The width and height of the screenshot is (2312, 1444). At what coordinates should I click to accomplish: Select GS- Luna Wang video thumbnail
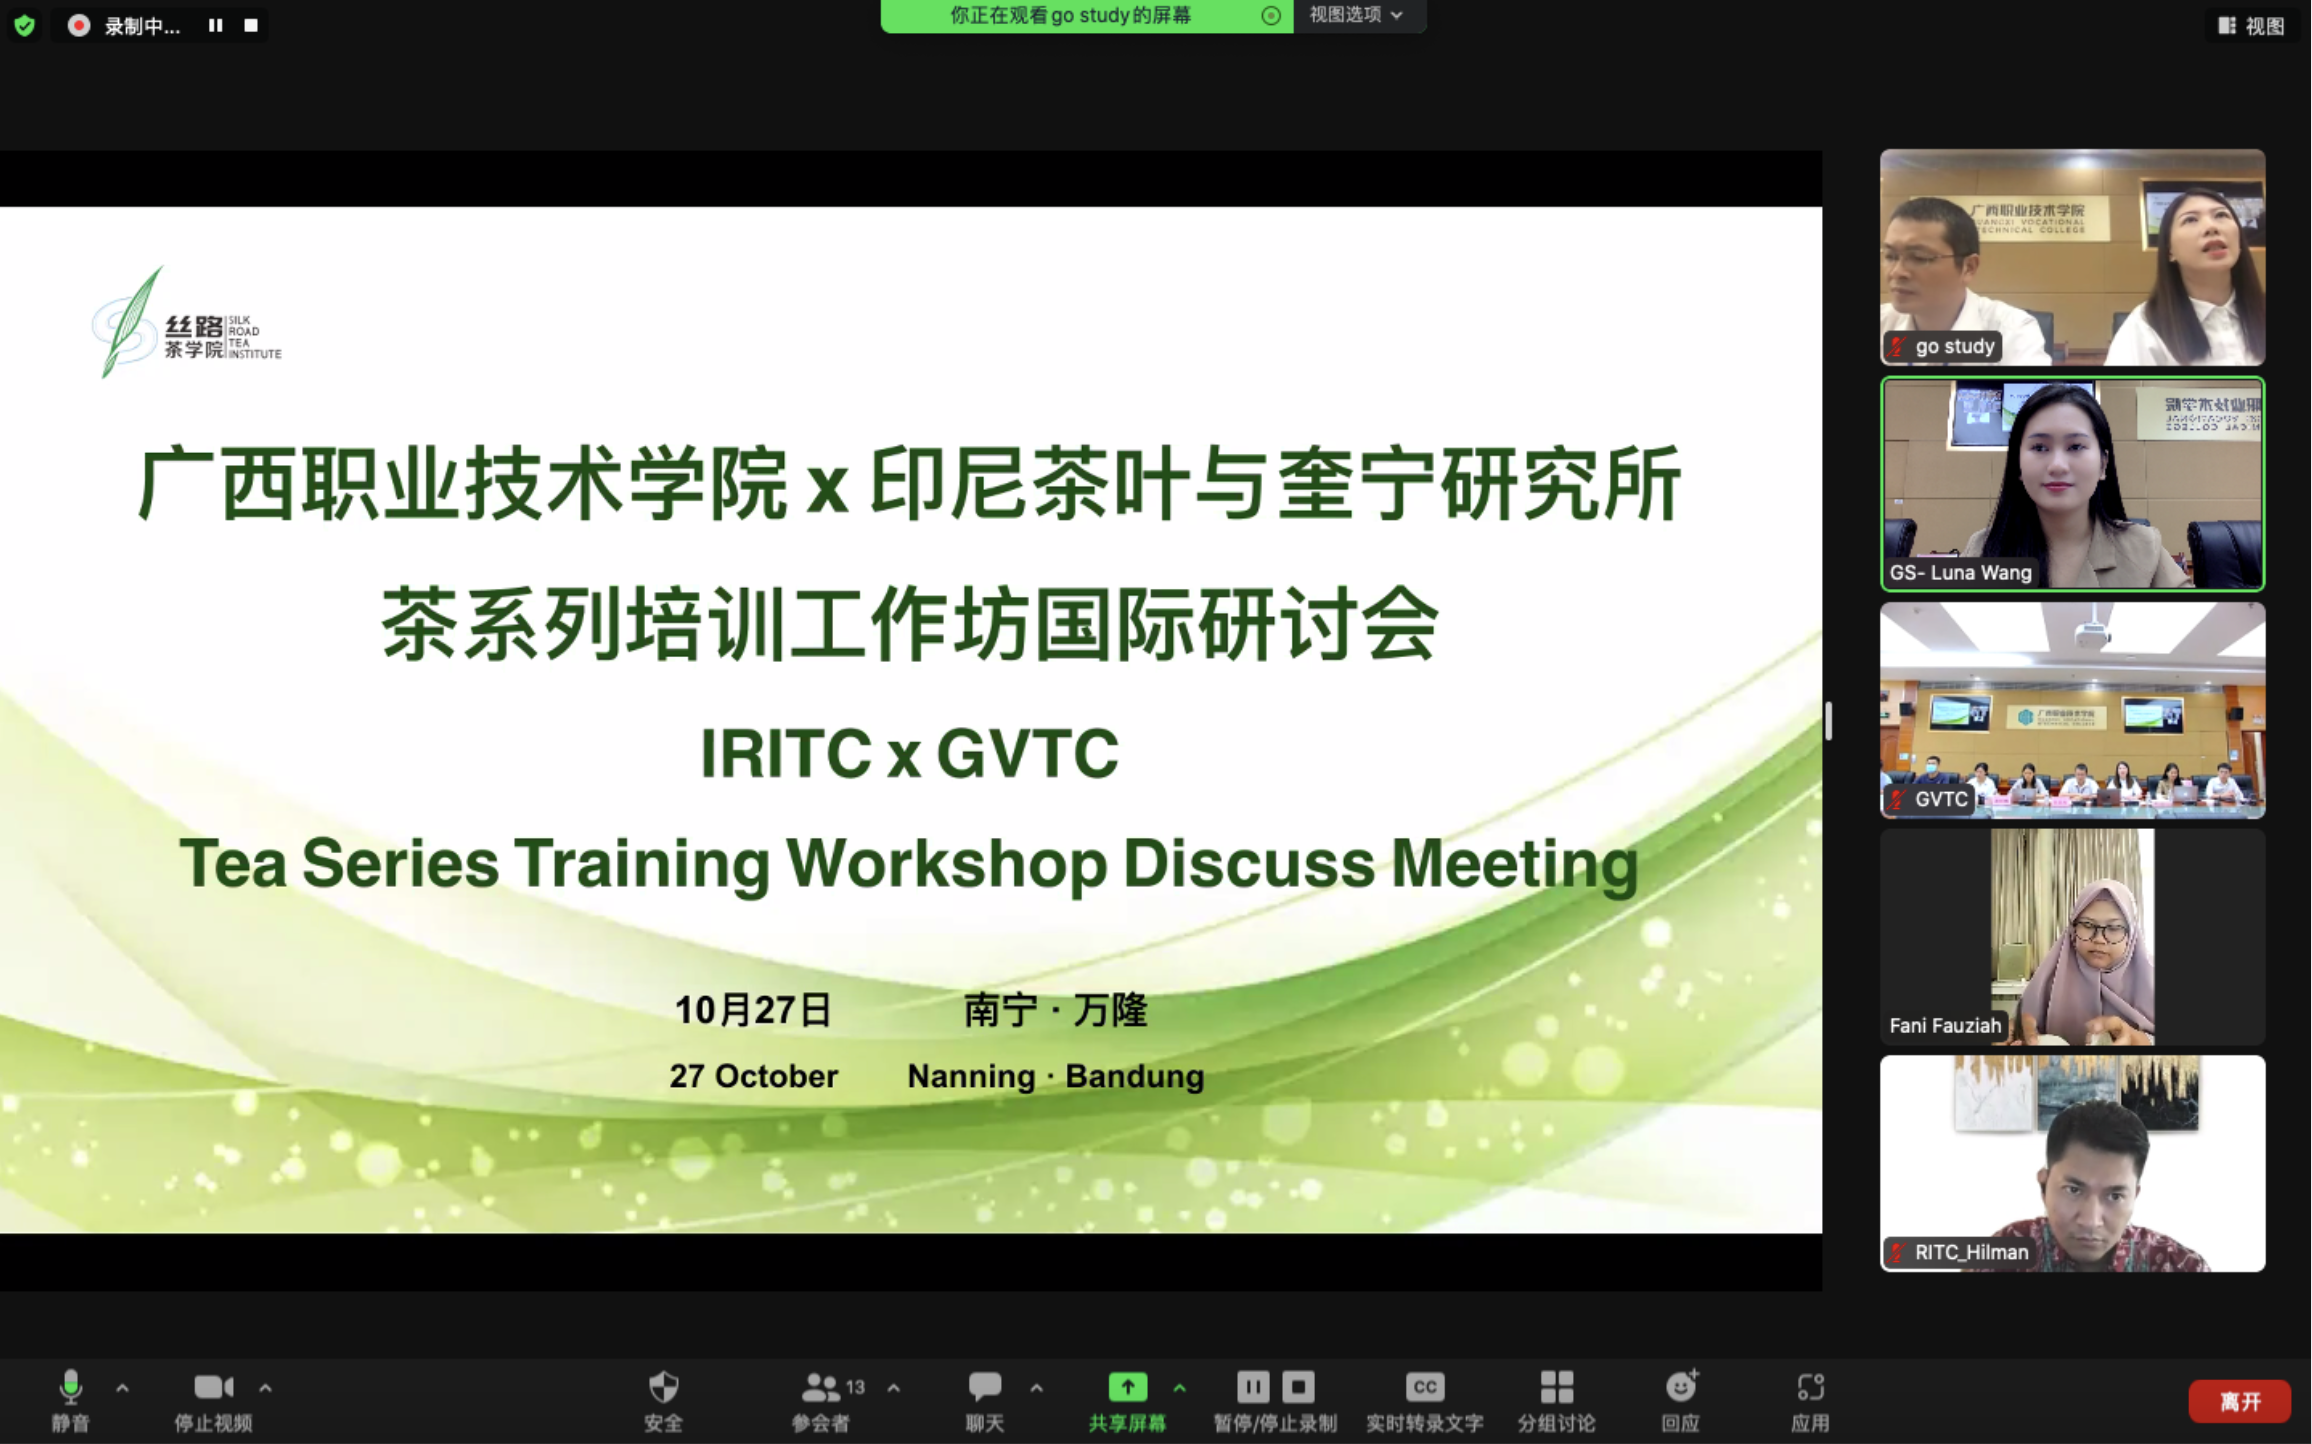pos(2072,484)
